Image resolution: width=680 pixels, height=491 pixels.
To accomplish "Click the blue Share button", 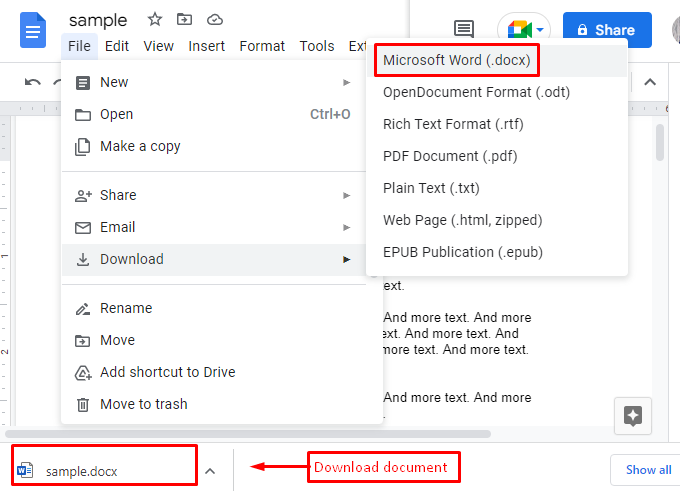I will click(607, 30).
